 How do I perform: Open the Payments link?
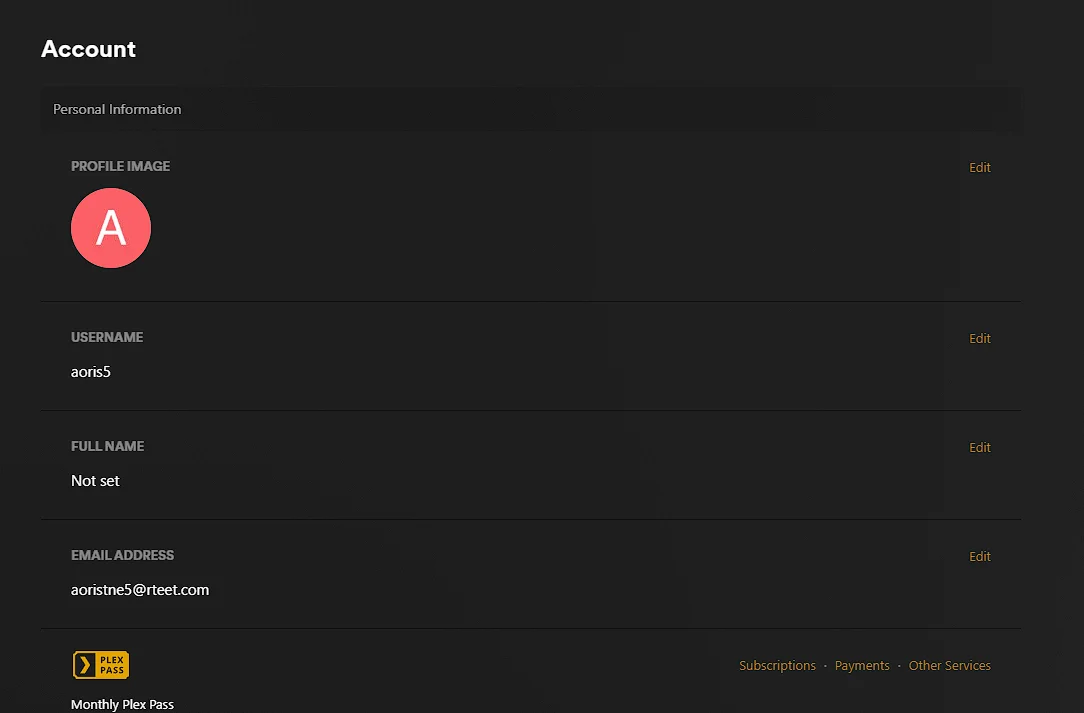(862, 665)
